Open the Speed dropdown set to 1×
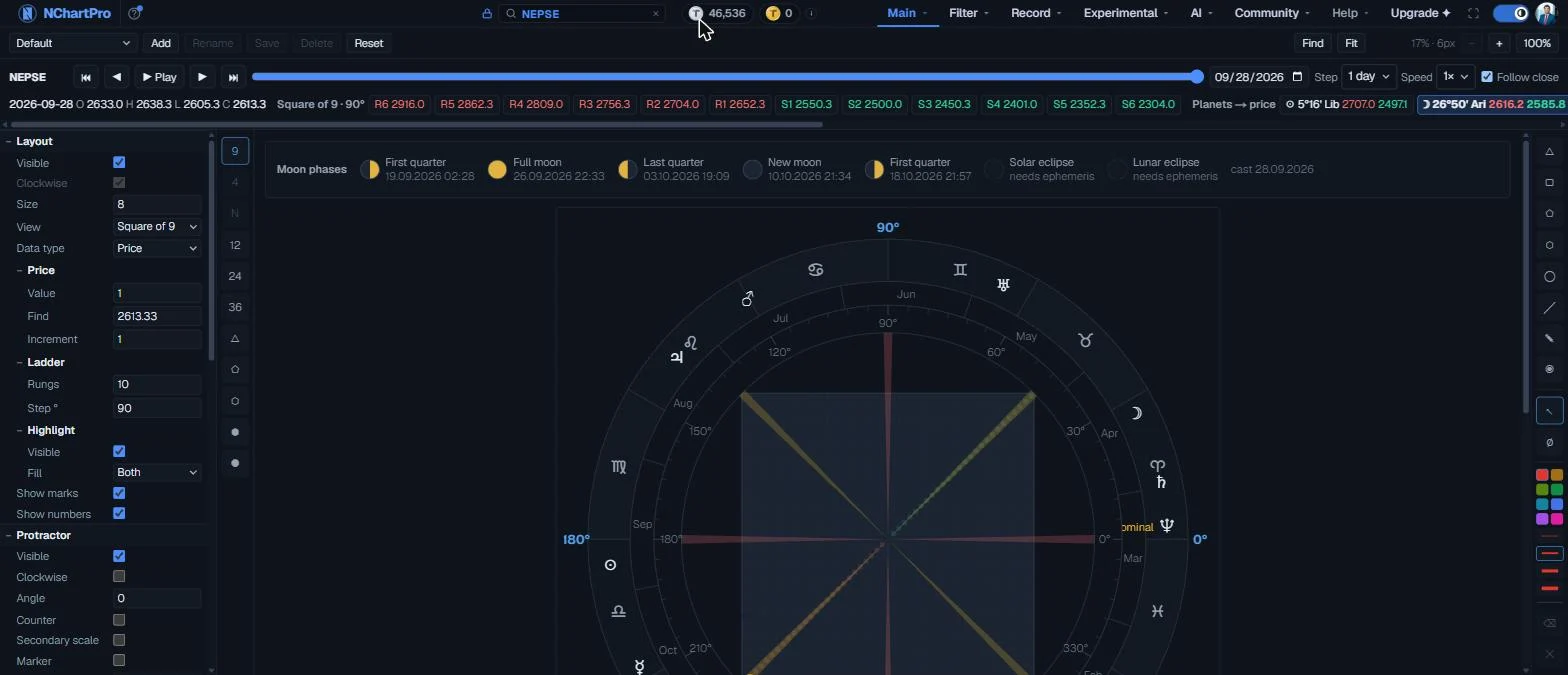The height and width of the screenshot is (675, 1568). tap(1455, 77)
